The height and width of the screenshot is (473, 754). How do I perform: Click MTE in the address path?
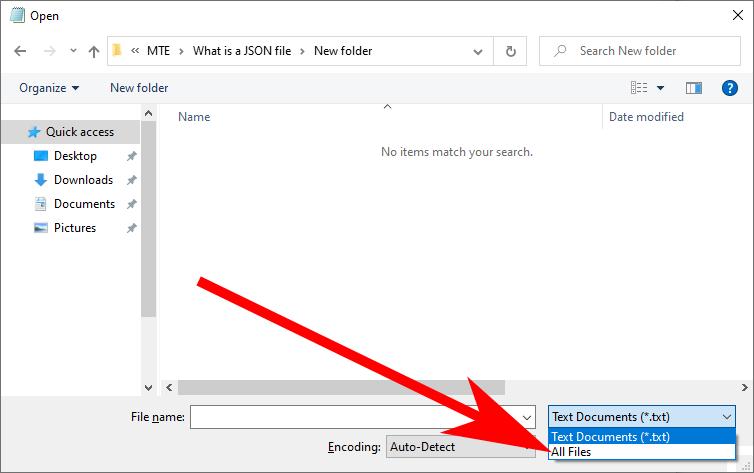coord(158,51)
